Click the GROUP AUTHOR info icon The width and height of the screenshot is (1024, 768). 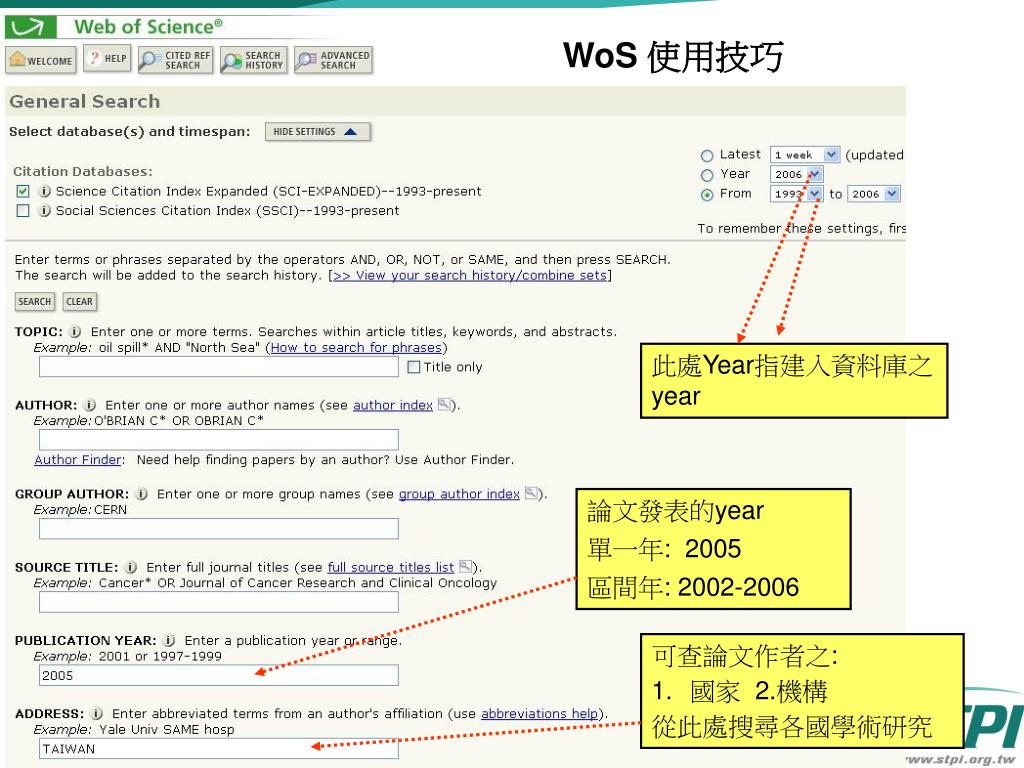pos(141,494)
